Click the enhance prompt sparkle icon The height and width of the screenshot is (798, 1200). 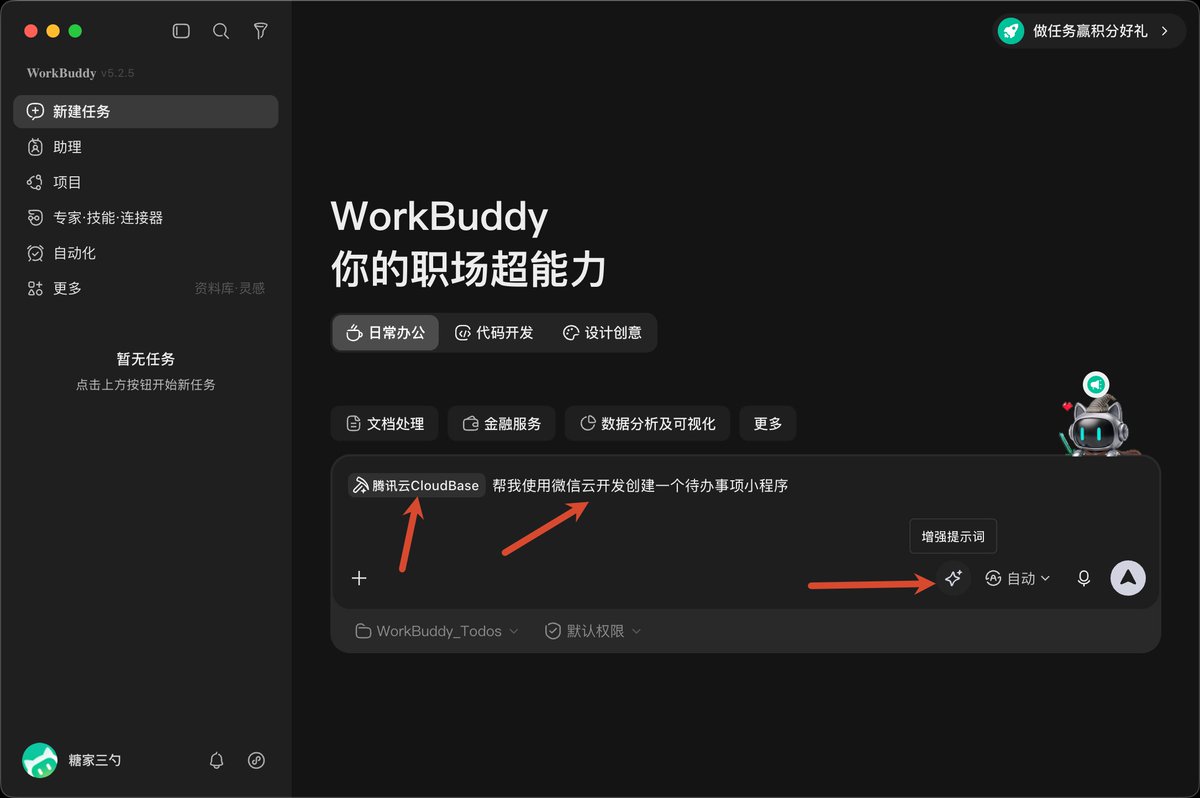pos(953,578)
